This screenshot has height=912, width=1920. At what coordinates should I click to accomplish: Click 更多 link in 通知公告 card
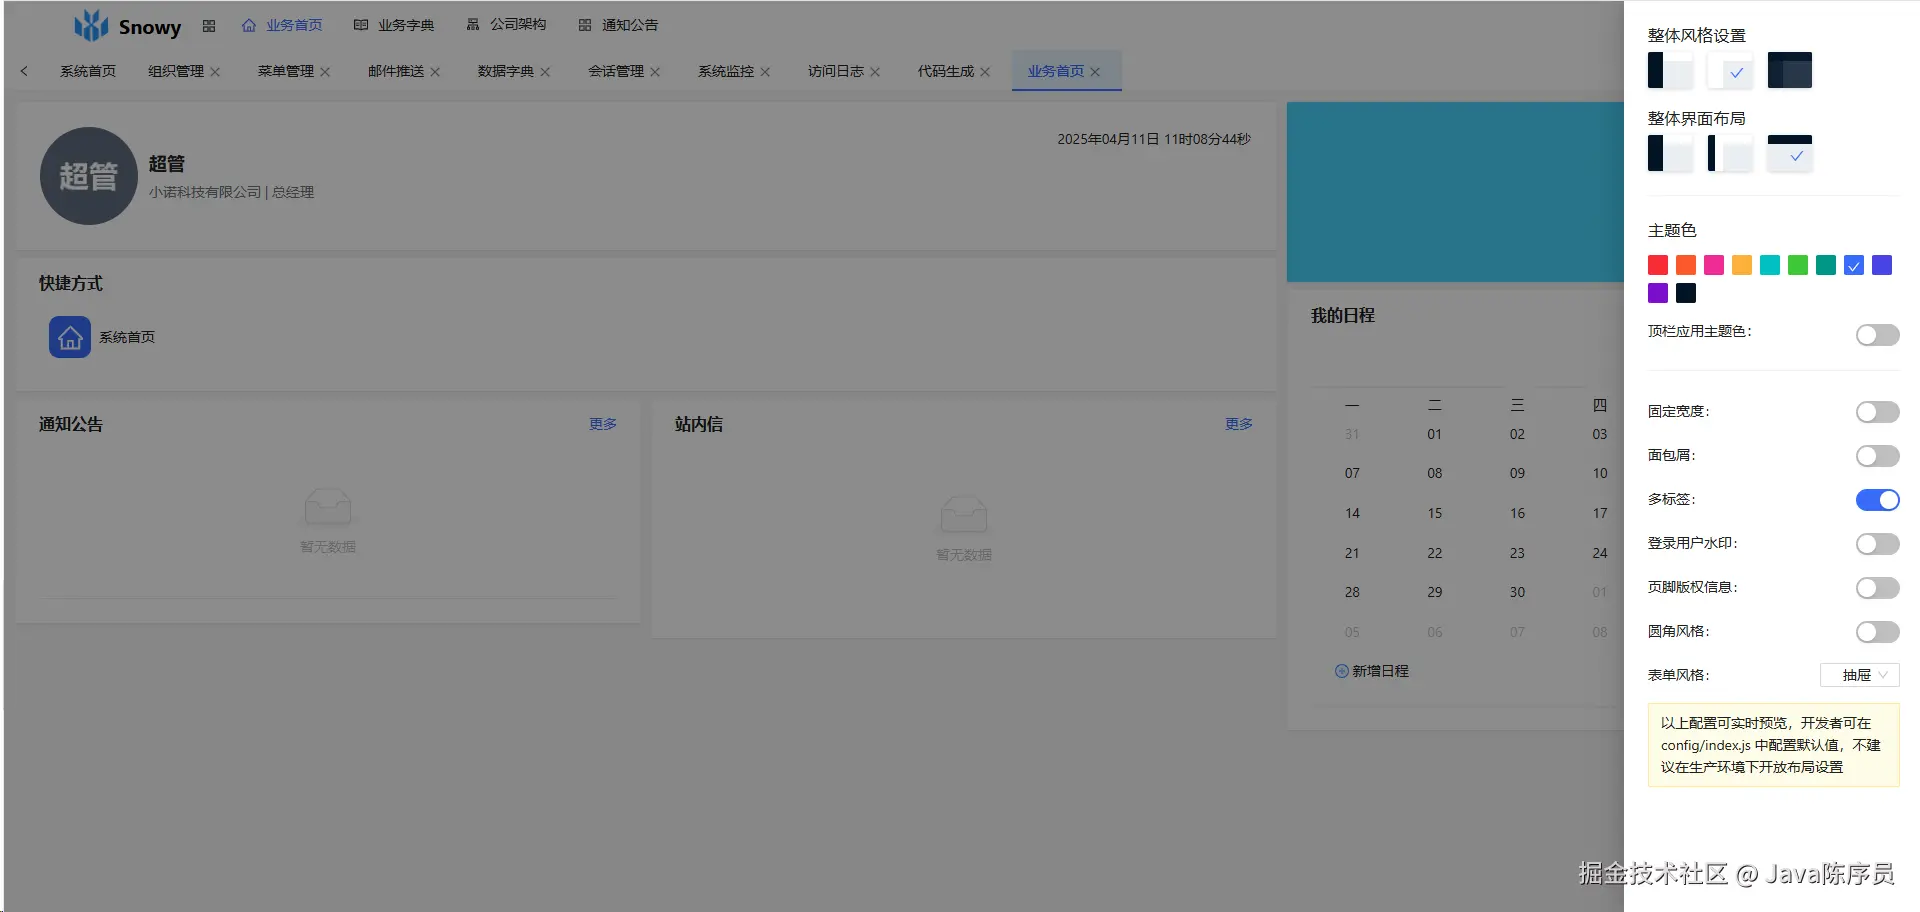(x=603, y=424)
